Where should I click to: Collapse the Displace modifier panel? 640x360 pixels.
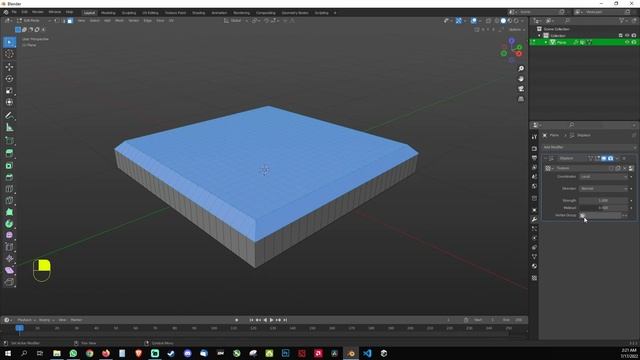click(x=546, y=158)
